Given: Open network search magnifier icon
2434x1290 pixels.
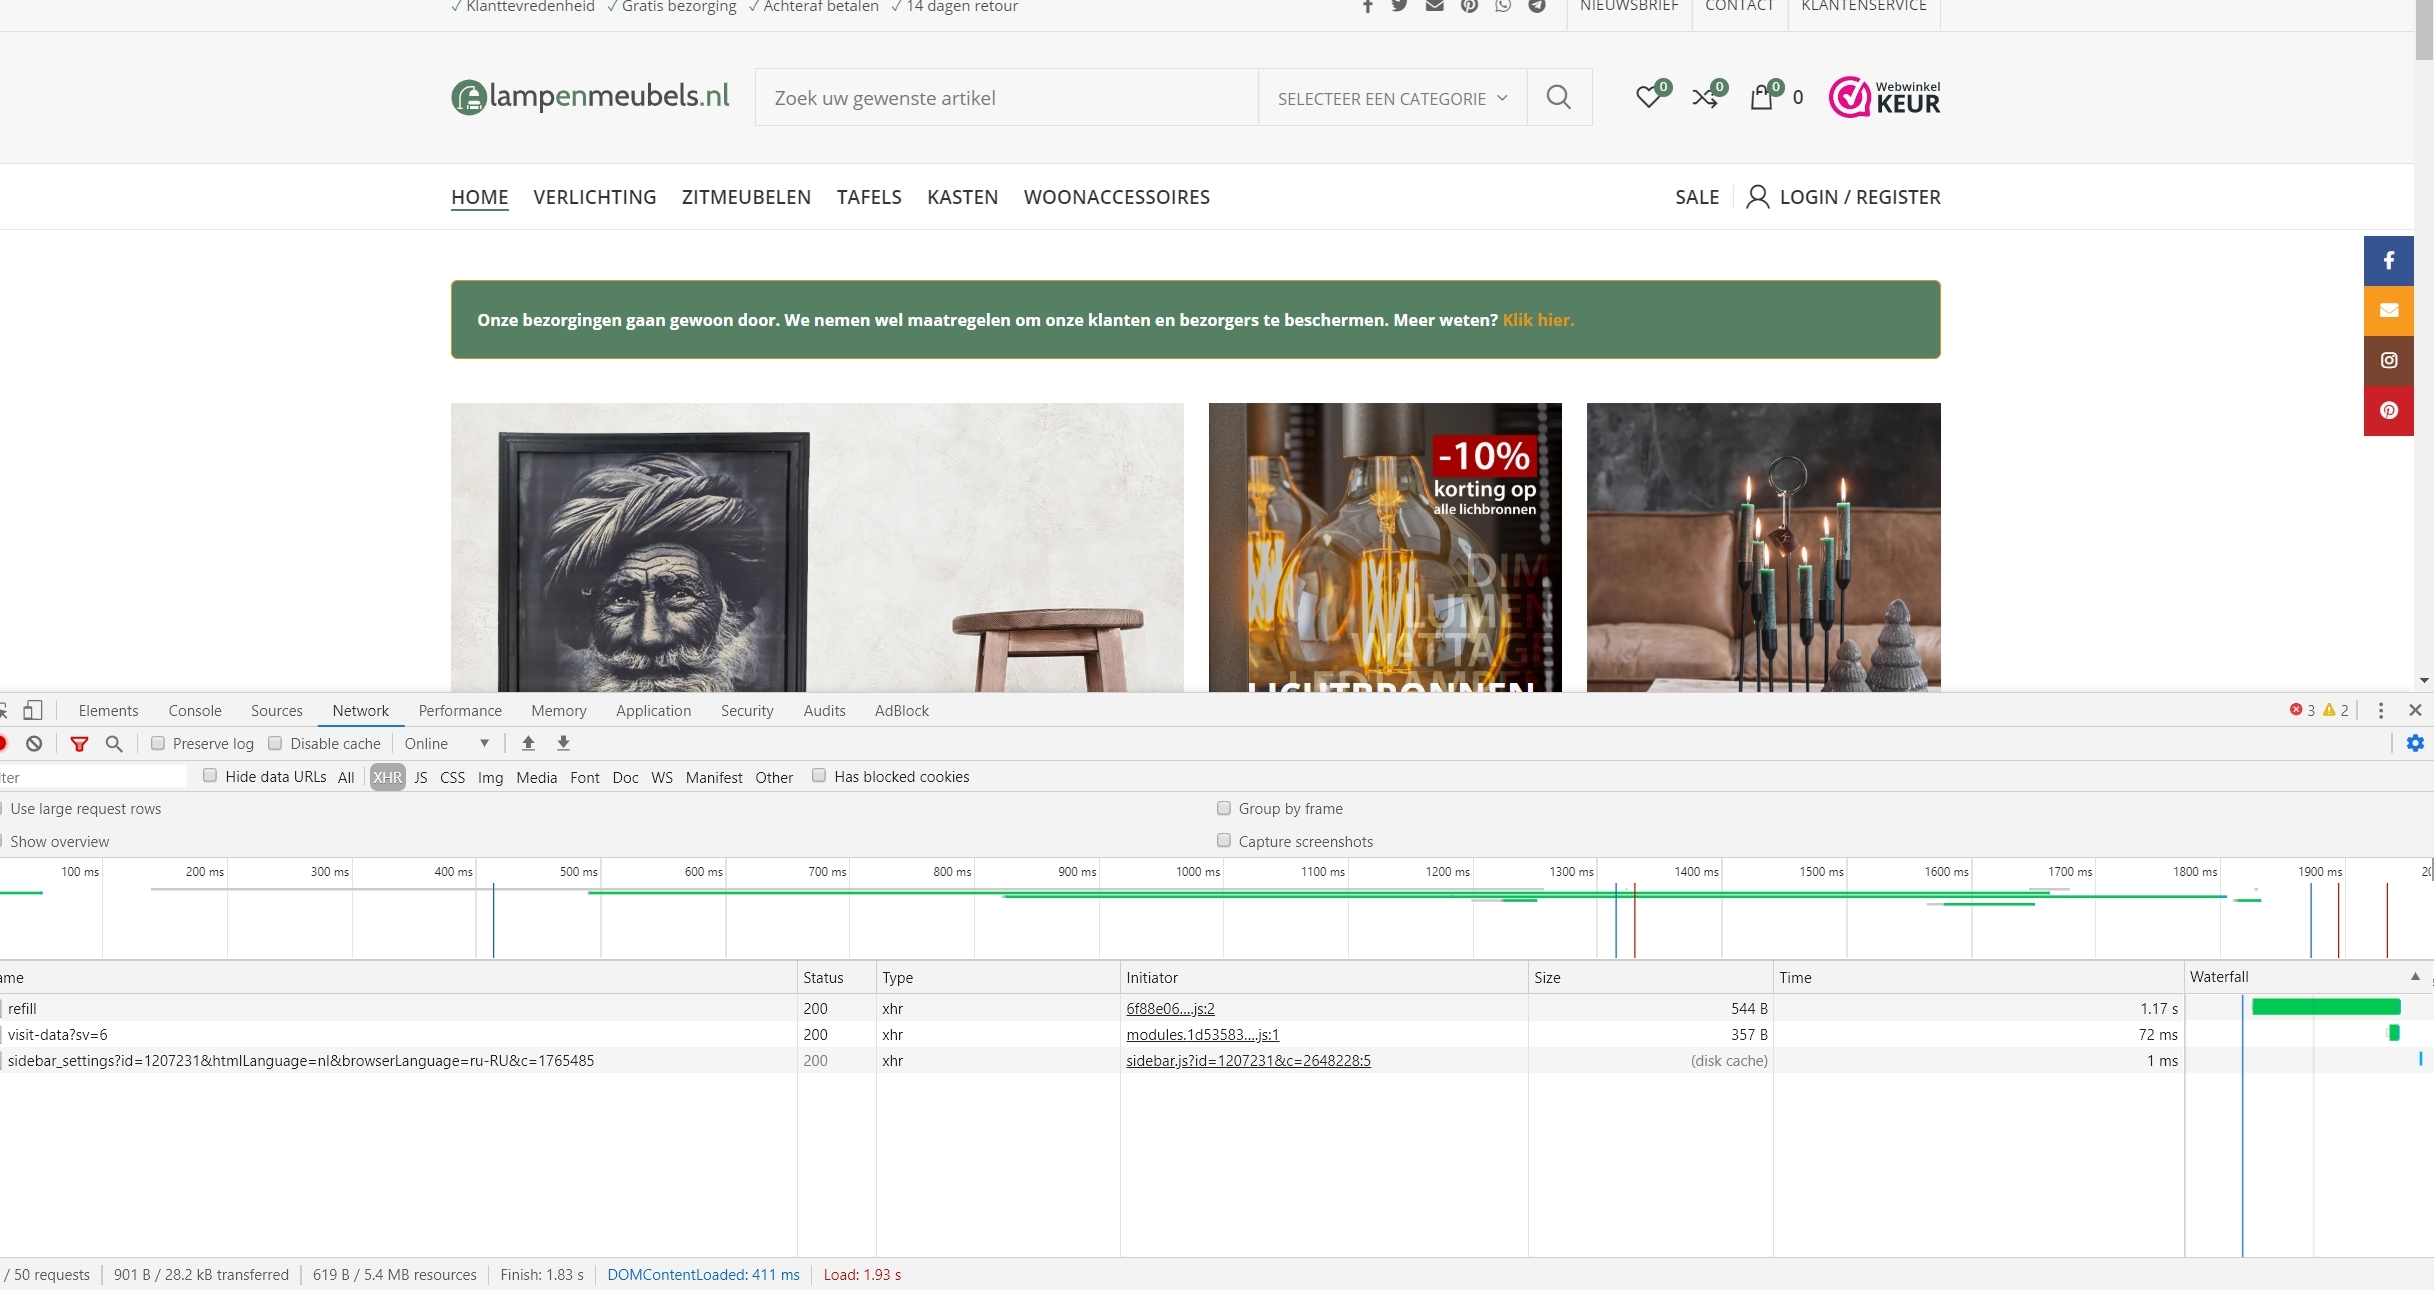Looking at the screenshot, I should click(114, 743).
